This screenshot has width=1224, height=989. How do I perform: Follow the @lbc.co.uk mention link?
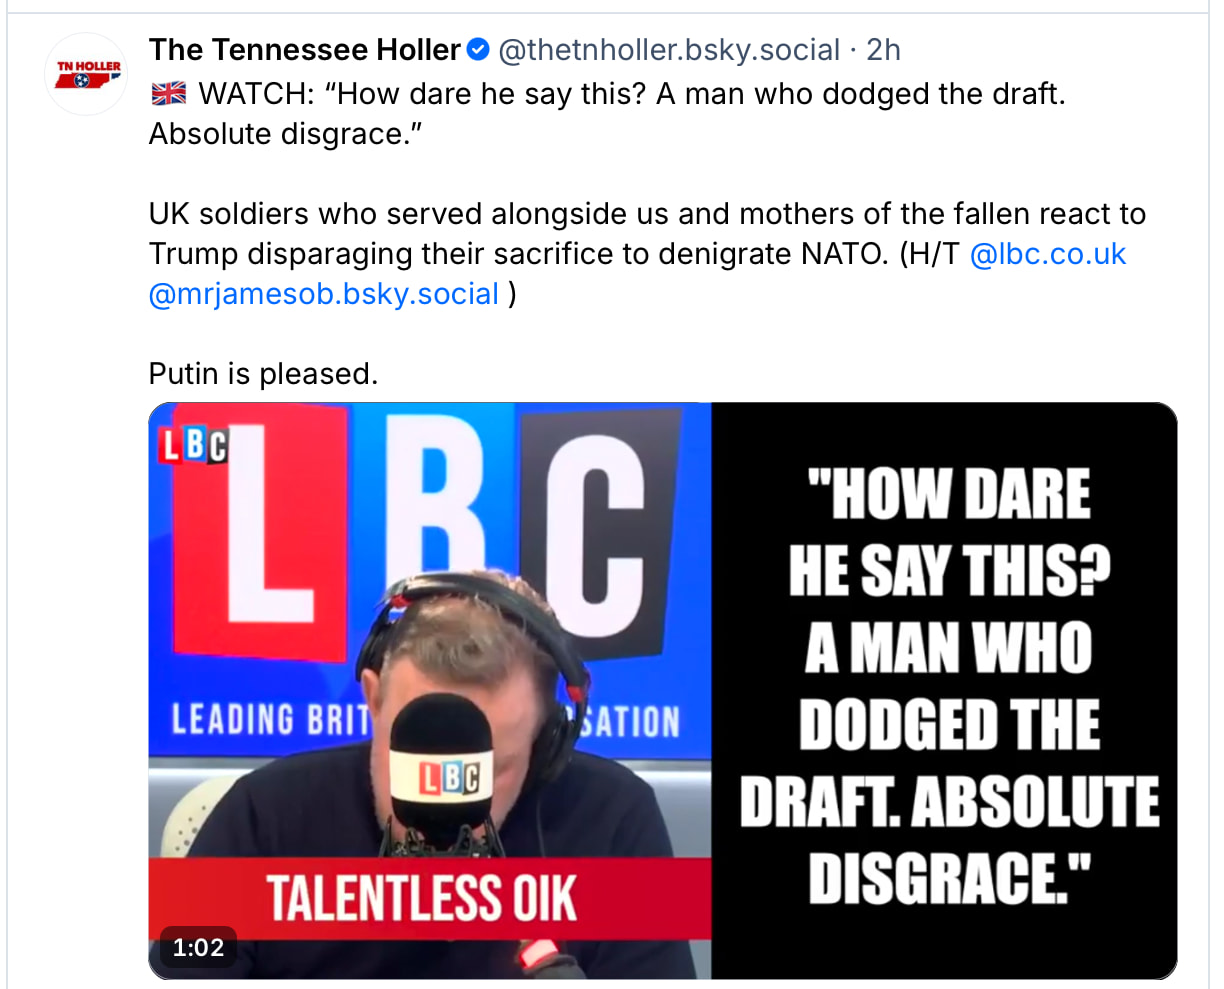[x=1048, y=254]
